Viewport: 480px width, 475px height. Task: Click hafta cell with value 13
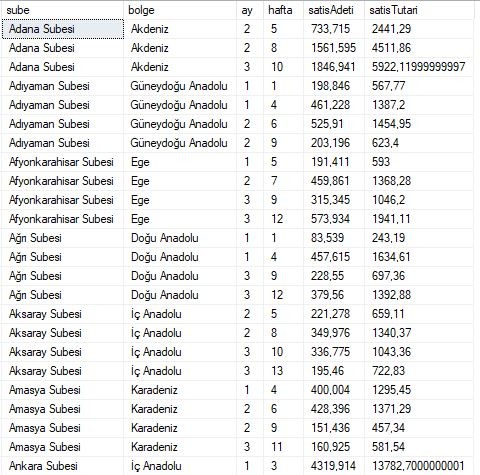[x=283, y=371]
